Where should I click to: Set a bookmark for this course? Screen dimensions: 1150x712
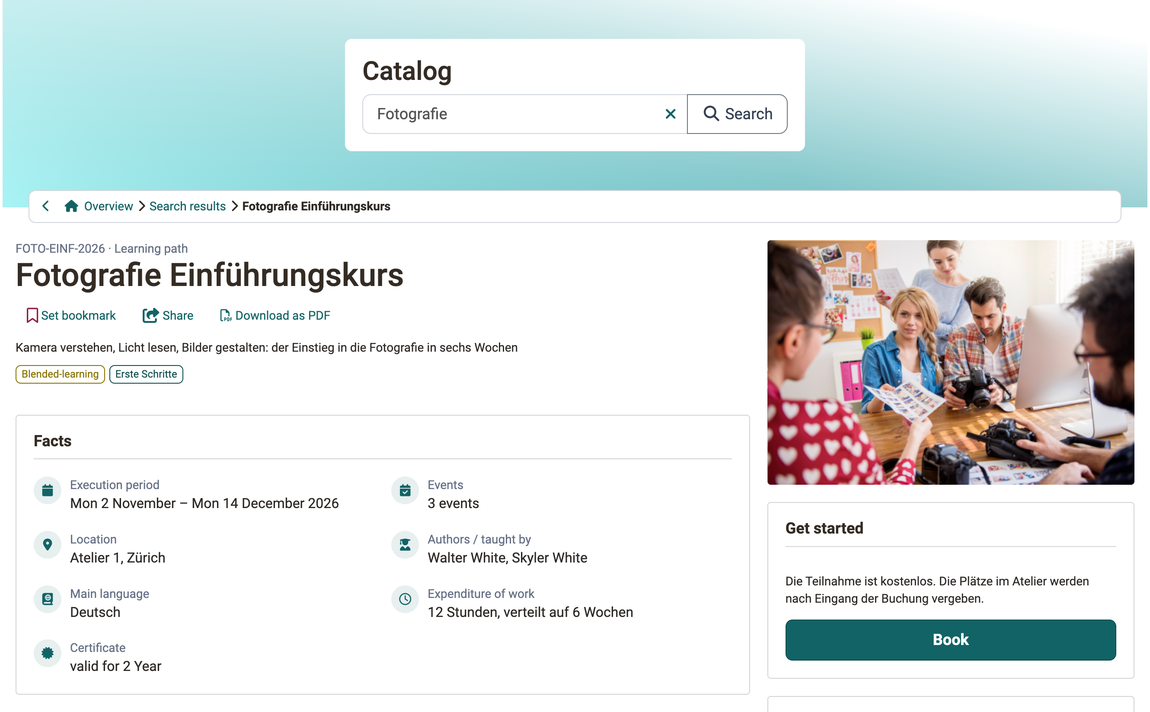pos(71,315)
